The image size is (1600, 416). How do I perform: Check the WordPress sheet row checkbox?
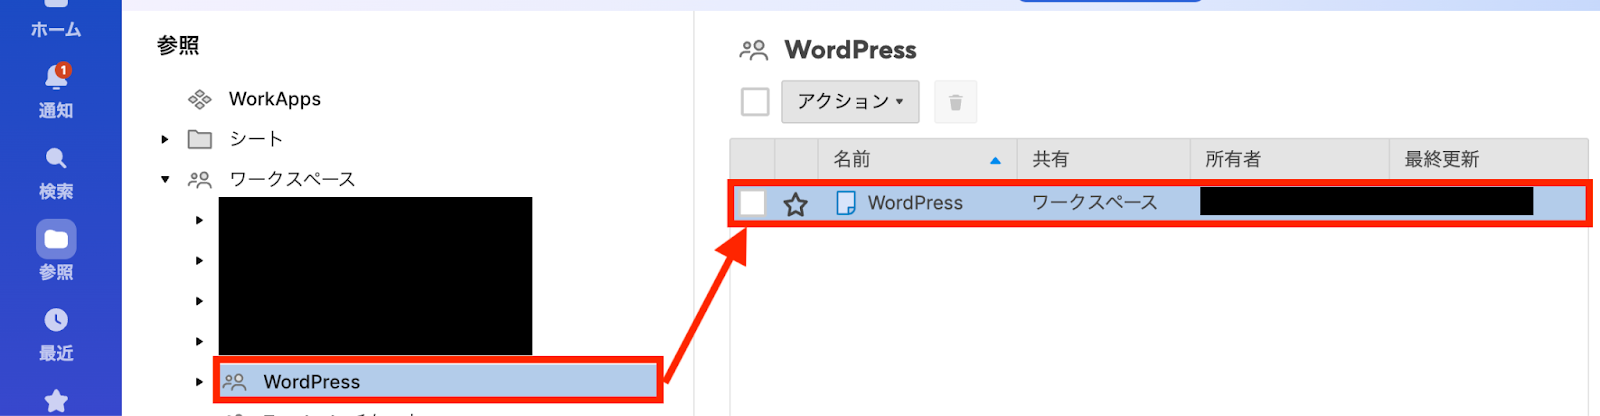point(752,203)
